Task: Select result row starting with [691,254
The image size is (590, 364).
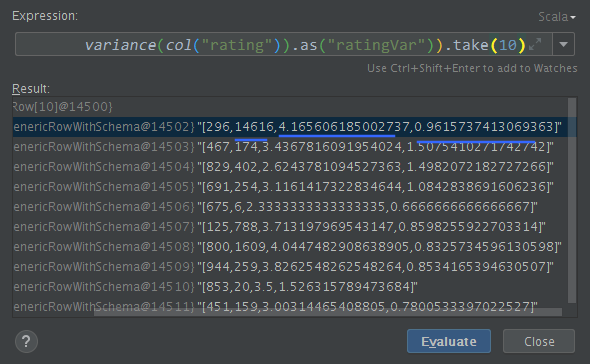Action: (290, 187)
